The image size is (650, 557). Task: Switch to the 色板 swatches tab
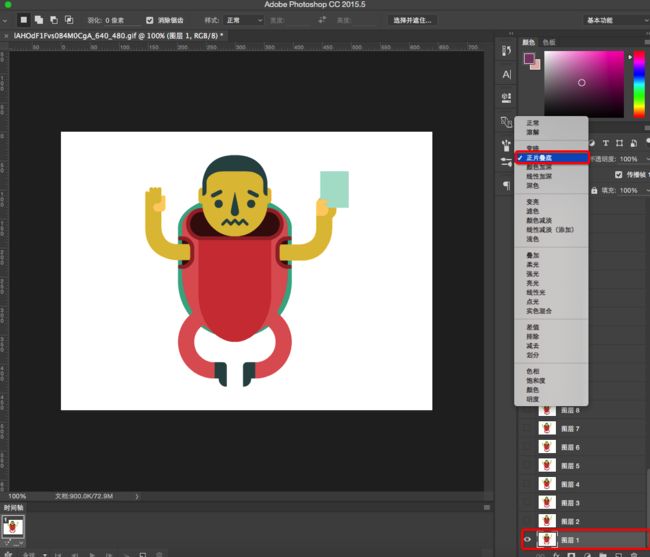point(549,42)
